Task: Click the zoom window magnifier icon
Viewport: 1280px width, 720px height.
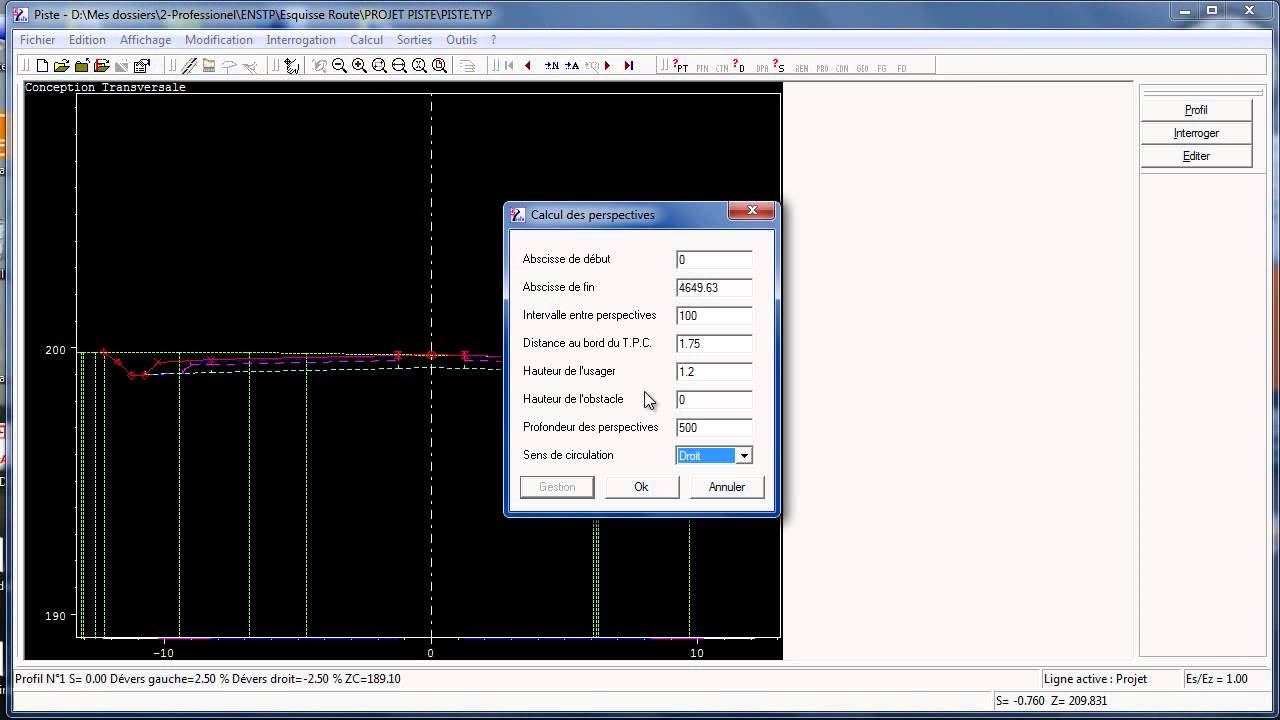Action: [379, 66]
